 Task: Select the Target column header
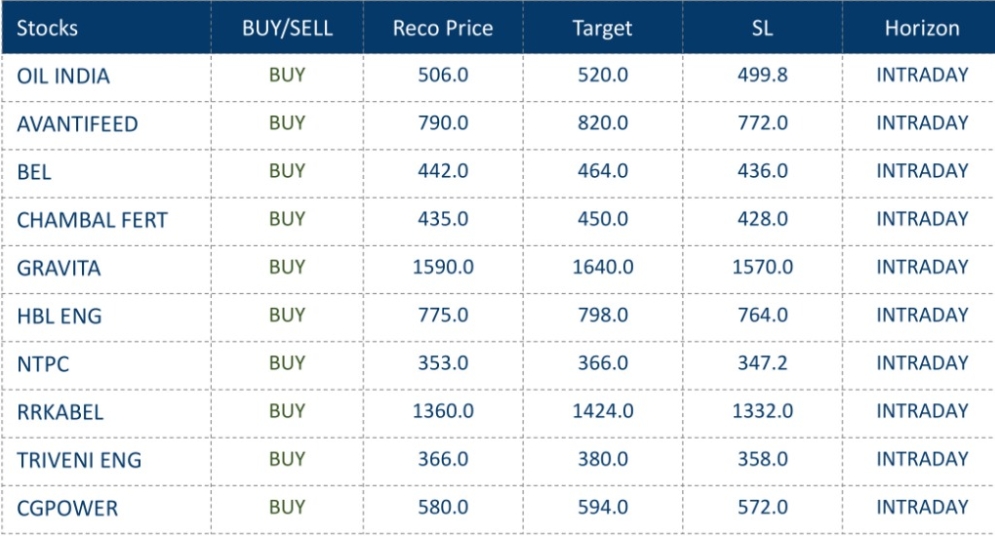(602, 28)
